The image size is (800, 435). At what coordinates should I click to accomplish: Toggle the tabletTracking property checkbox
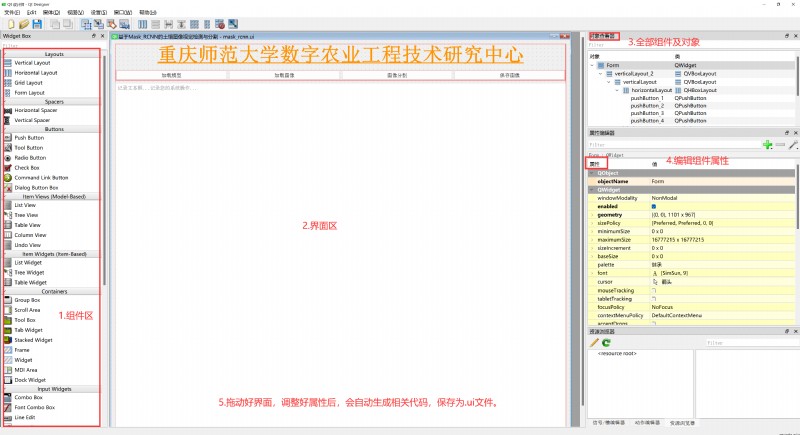point(654,299)
